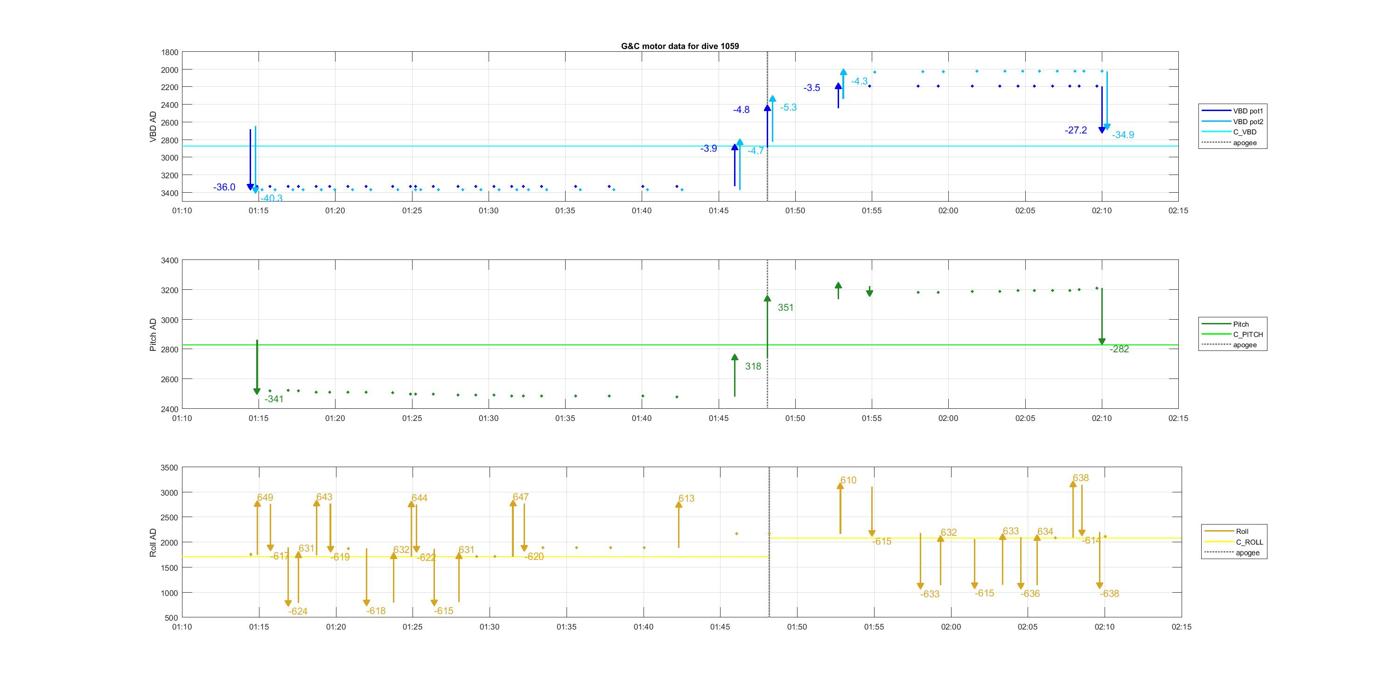Select 'Roll' legend entry
The height and width of the screenshot is (693, 1400).
point(1242,531)
